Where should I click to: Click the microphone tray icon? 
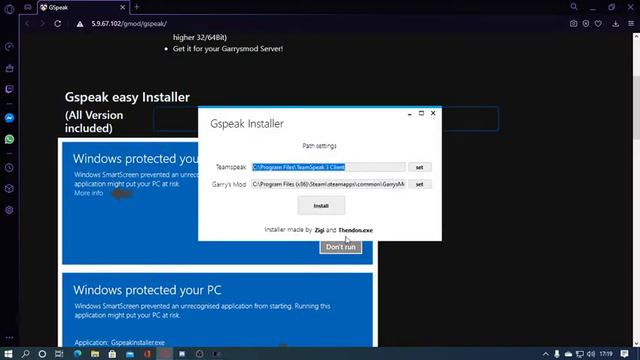(x=557, y=354)
